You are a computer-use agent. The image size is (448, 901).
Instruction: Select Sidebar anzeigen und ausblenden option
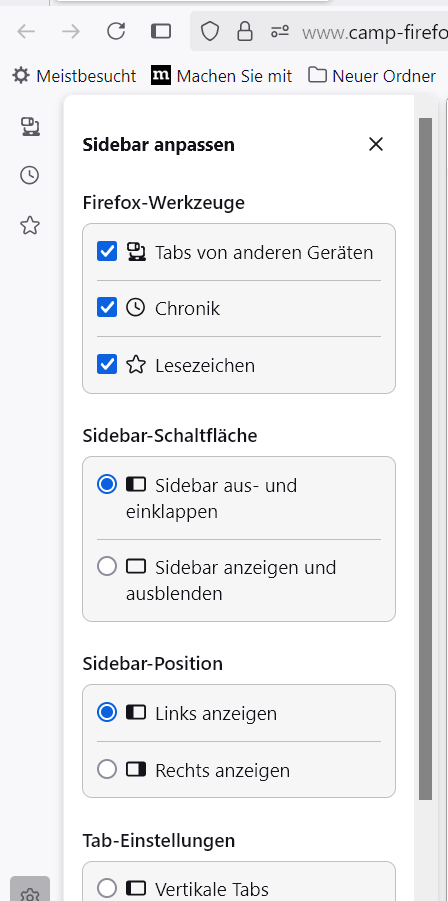(x=107, y=567)
